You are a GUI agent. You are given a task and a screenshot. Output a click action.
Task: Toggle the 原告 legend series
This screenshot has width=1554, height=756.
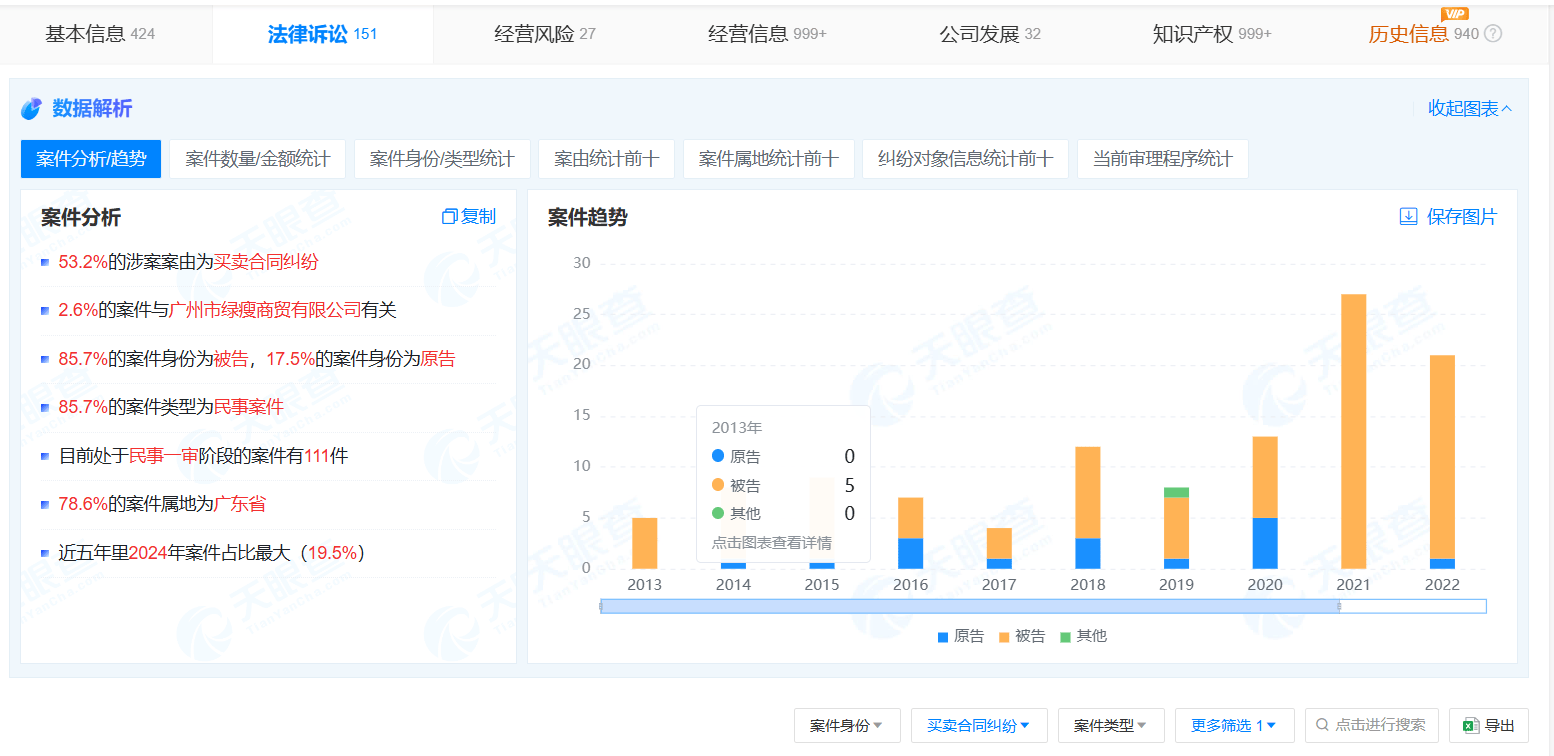coord(961,636)
